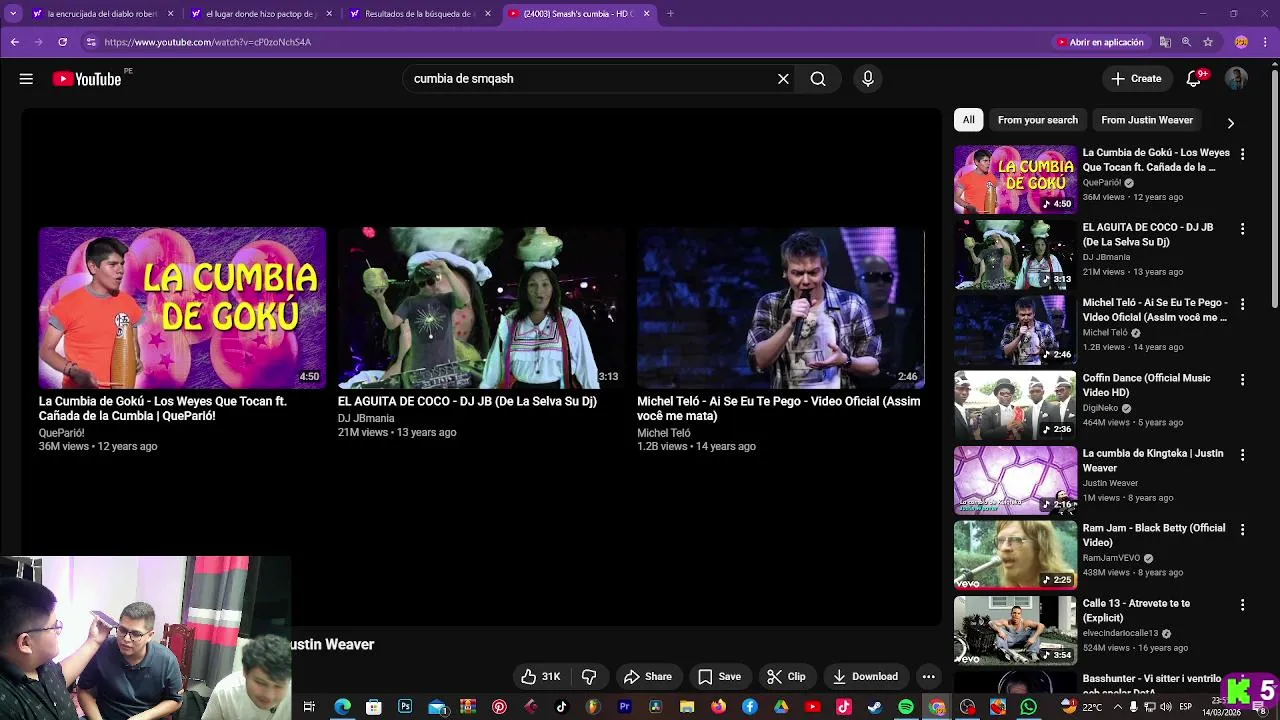Open La cumbia de Kingteka sidebar thumbnail
Screen dimensions: 1280x720
tap(1015, 480)
